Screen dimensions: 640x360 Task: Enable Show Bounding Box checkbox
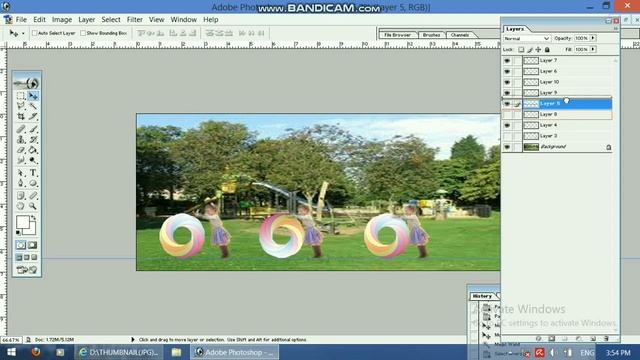tap(83, 33)
